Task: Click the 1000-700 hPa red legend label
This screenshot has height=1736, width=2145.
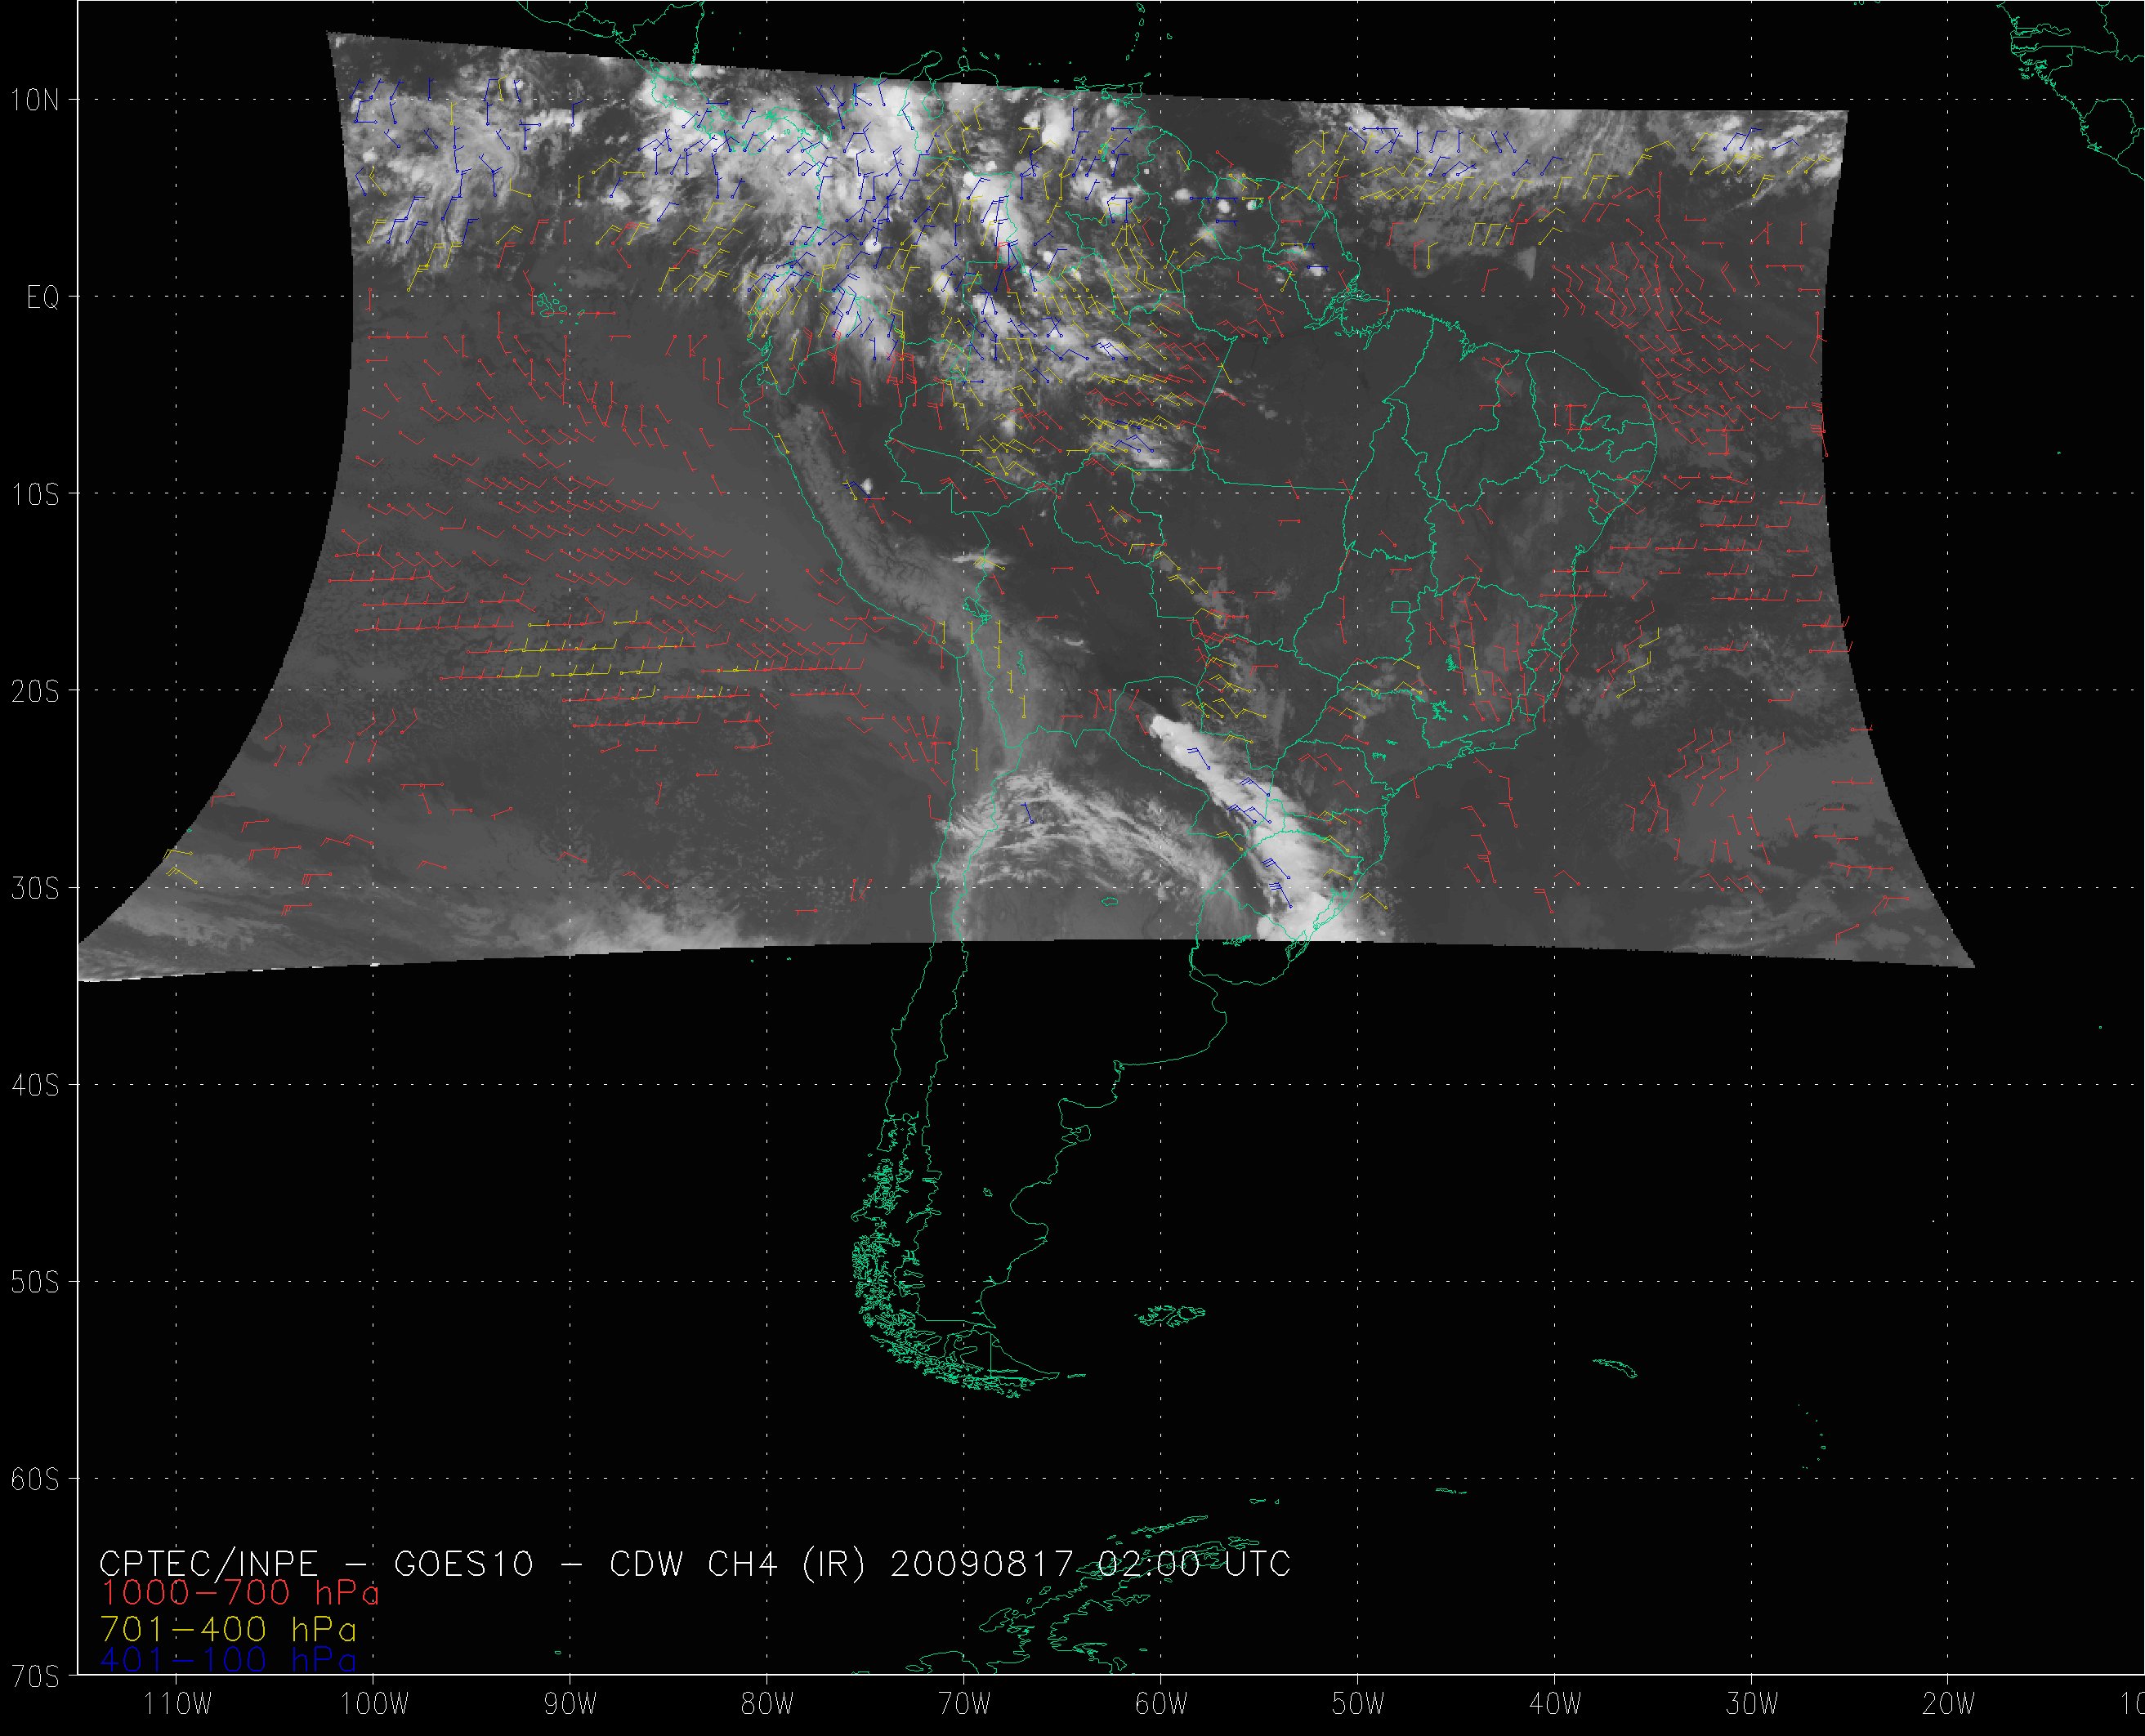Action: (240, 1592)
